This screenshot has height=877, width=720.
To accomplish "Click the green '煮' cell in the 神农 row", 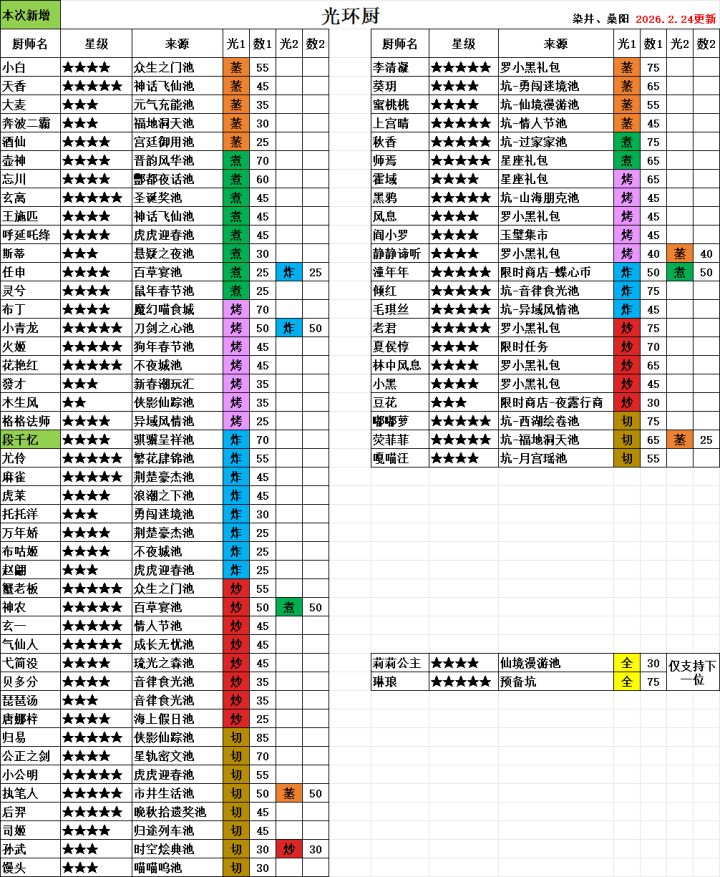I will 289,607.
